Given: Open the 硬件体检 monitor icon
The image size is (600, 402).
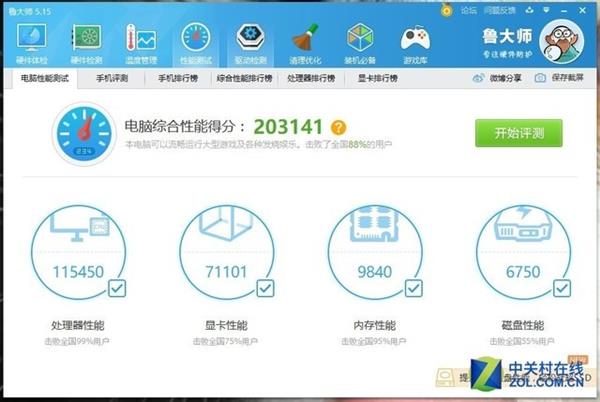Looking at the screenshot, I should tap(31, 38).
